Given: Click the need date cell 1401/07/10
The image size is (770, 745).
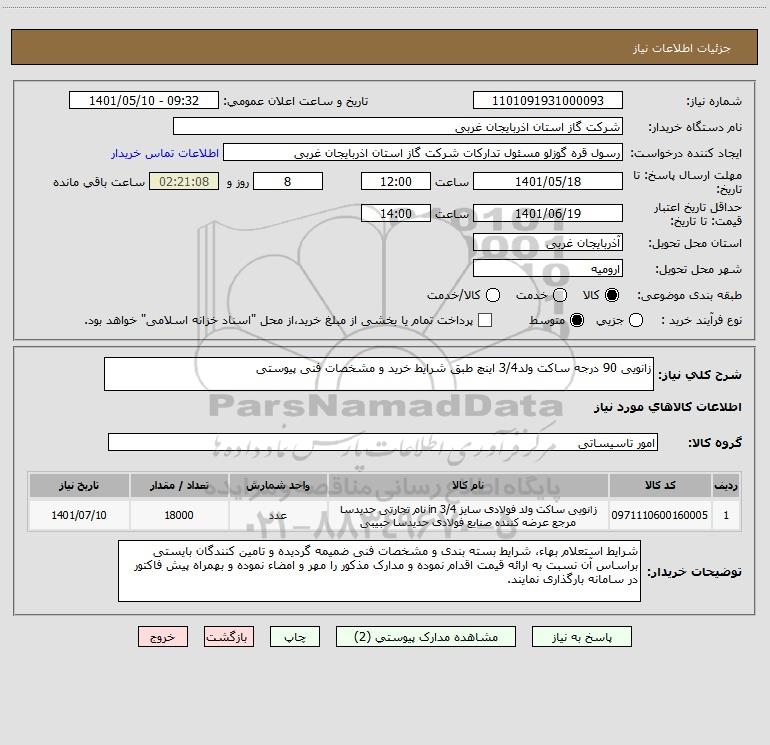Looking at the screenshot, I should coord(79,515).
